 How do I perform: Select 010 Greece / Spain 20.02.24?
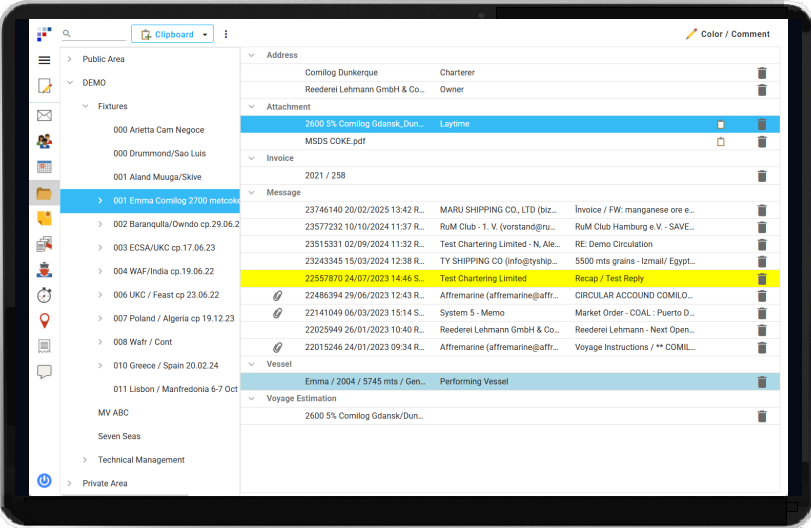pos(166,366)
